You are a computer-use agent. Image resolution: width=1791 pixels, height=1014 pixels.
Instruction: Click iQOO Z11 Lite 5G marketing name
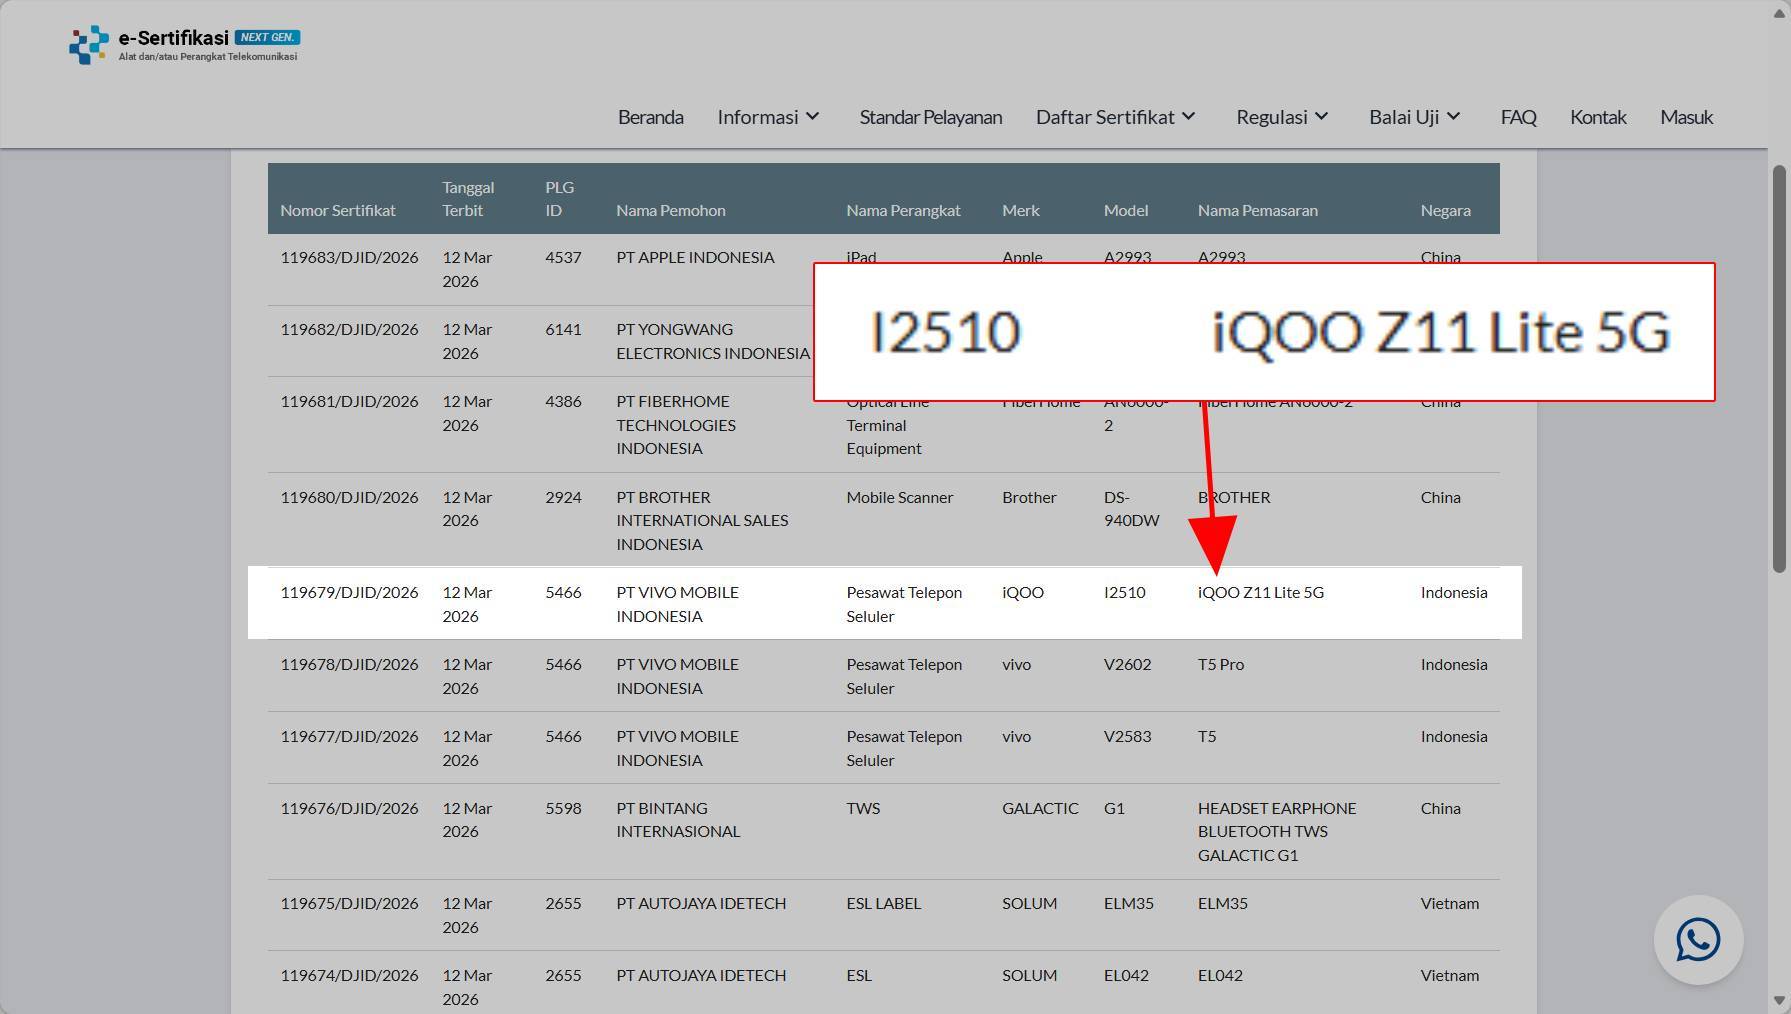click(x=1261, y=592)
